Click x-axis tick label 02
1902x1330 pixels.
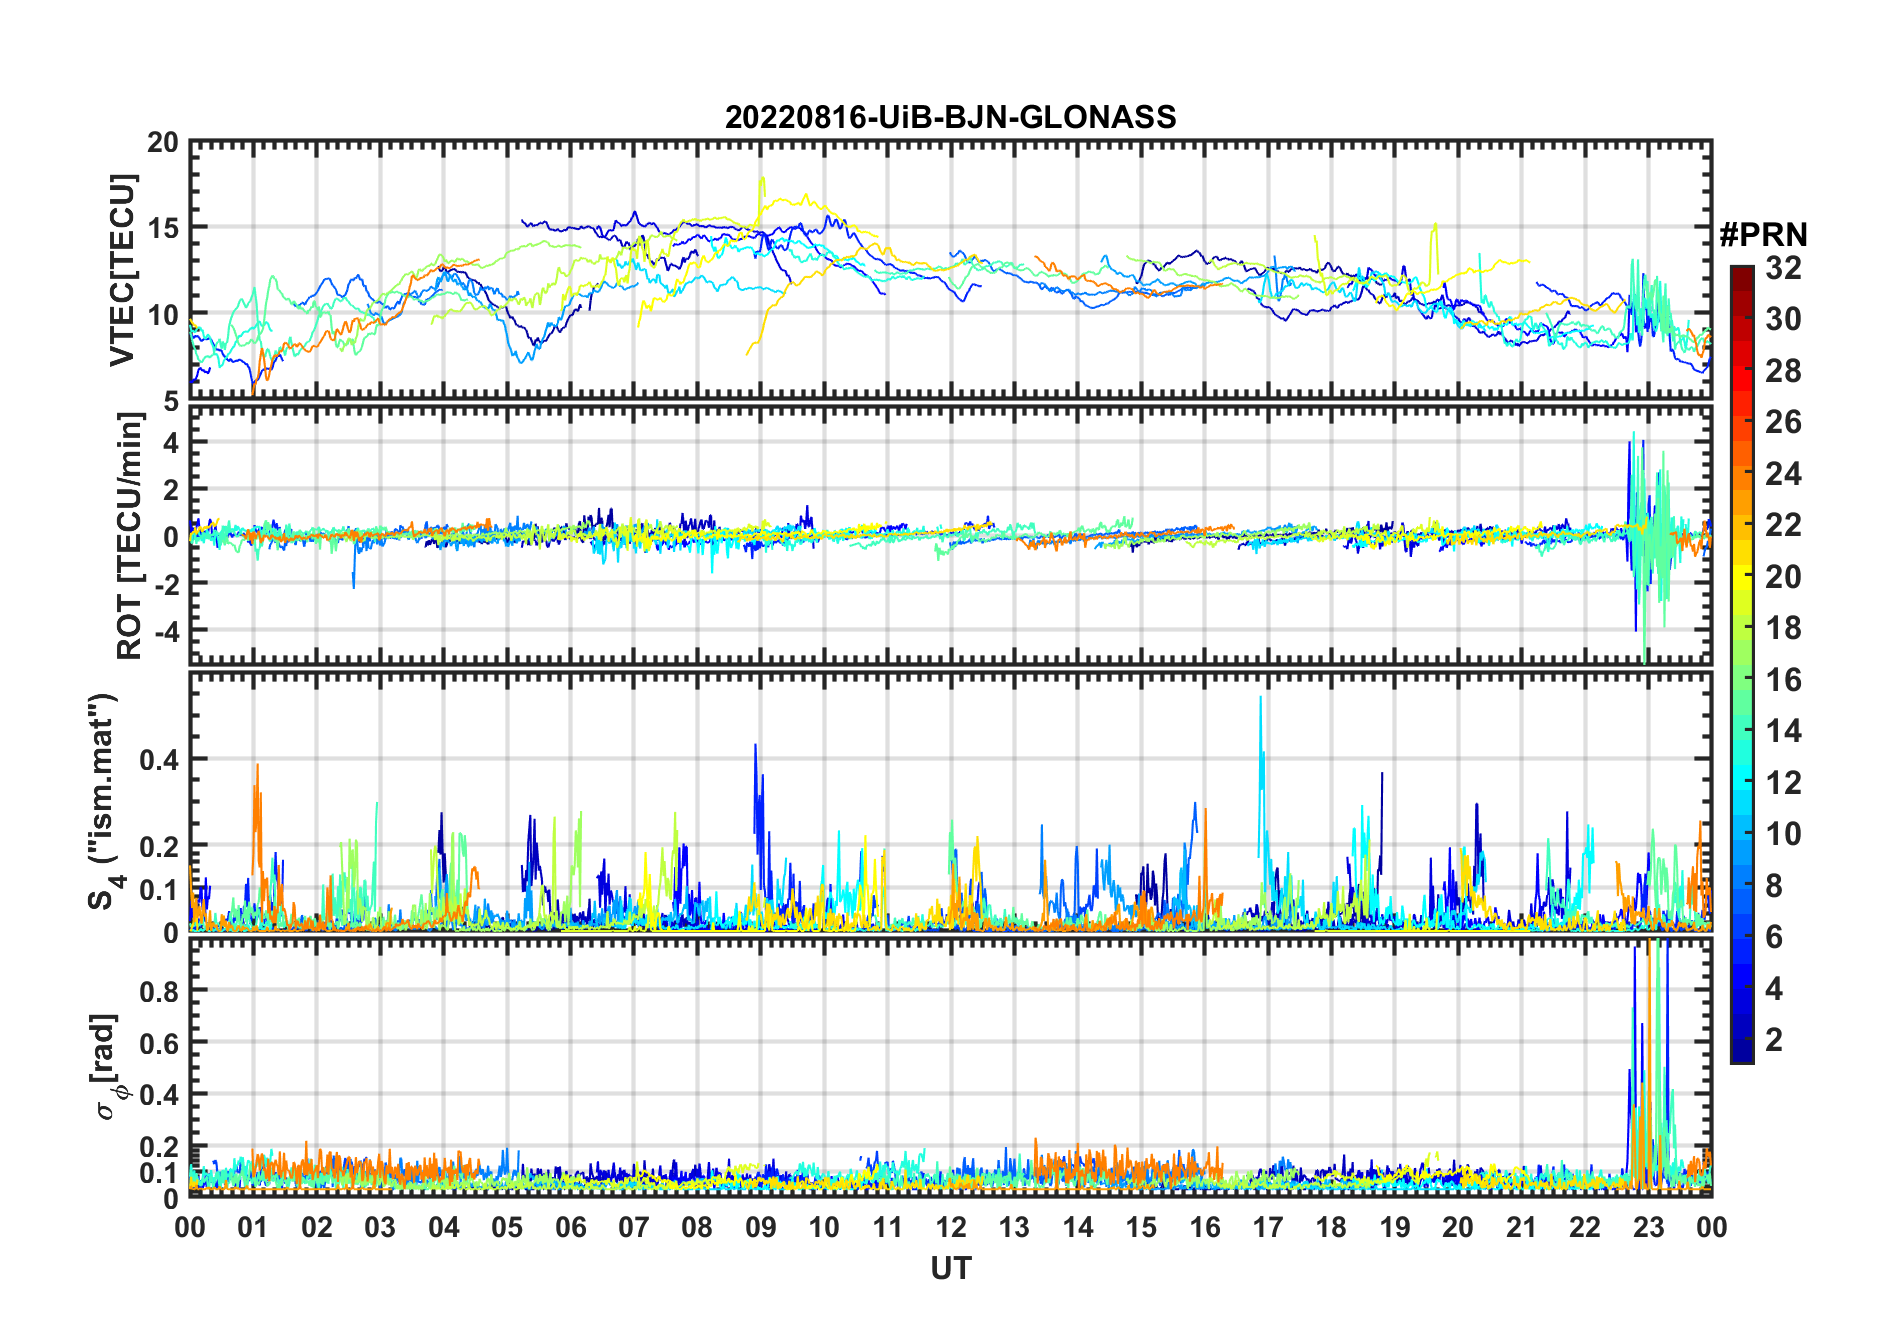(x=317, y=1227)
